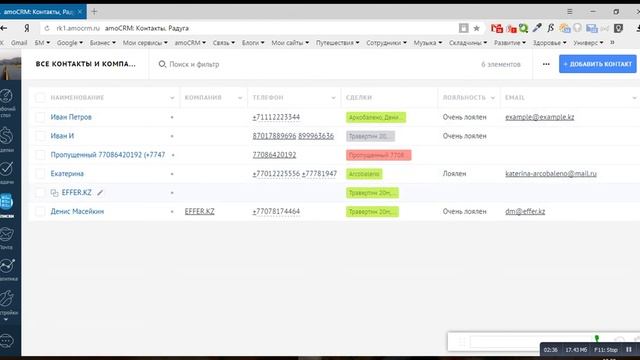This screenshot has height=360, width=640.
Task: Click the red Пропущенный deal tag
Action: 378,155
